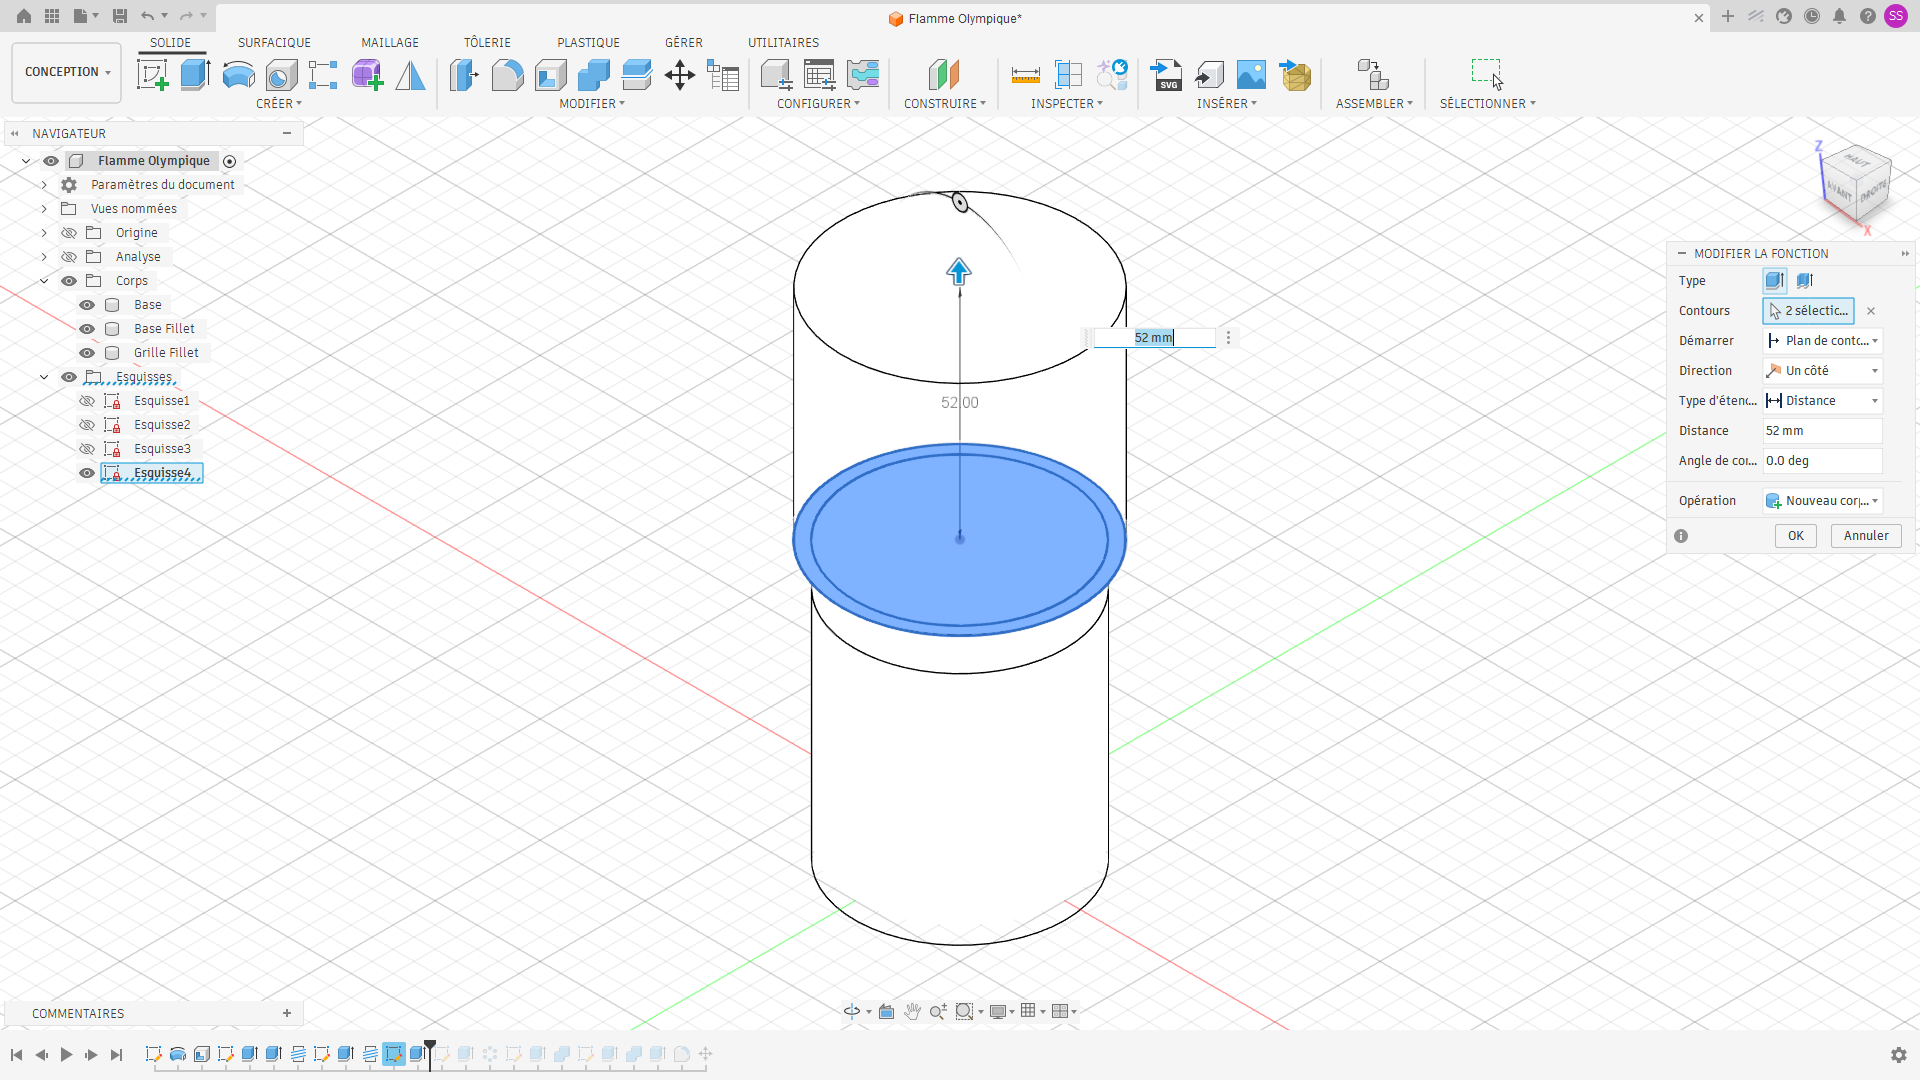Confirm extrusion with OK button
1920x1080 pixels.
pyautogui.click(x=1796, y=536)
